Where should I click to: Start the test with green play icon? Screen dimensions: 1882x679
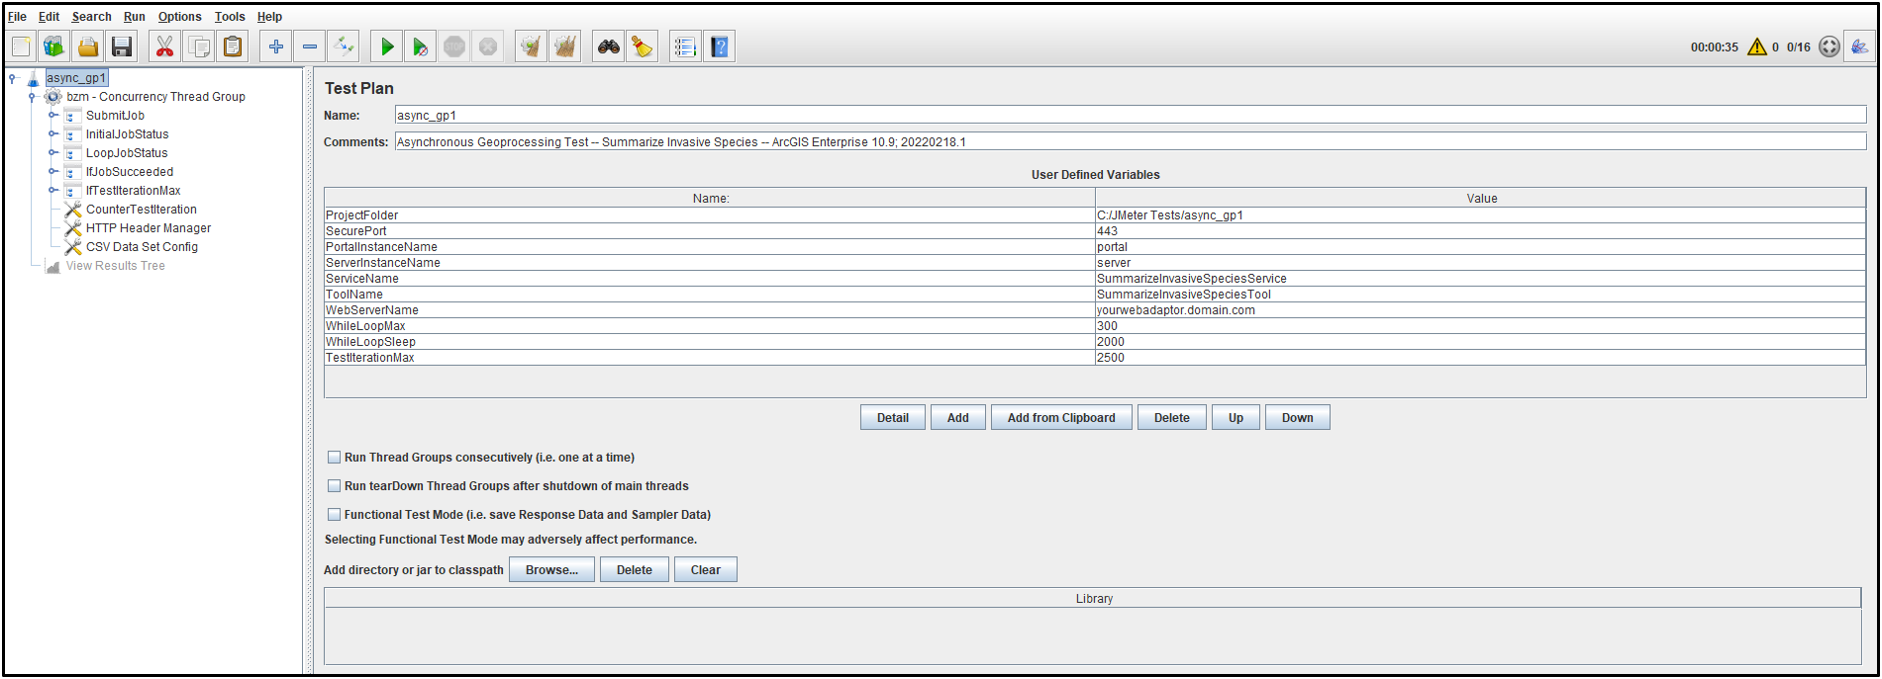click(x=387, y=47)
